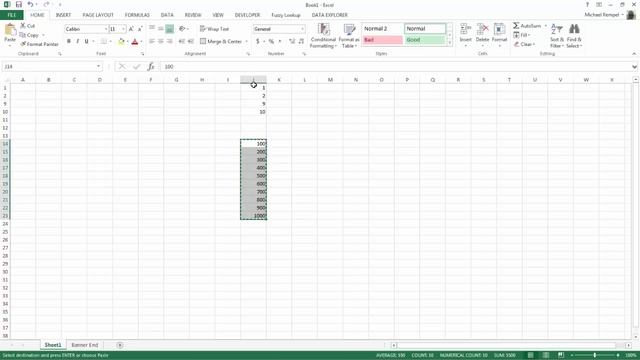Open Find & Select
The image size is (640, 360).
pos(574,36)
